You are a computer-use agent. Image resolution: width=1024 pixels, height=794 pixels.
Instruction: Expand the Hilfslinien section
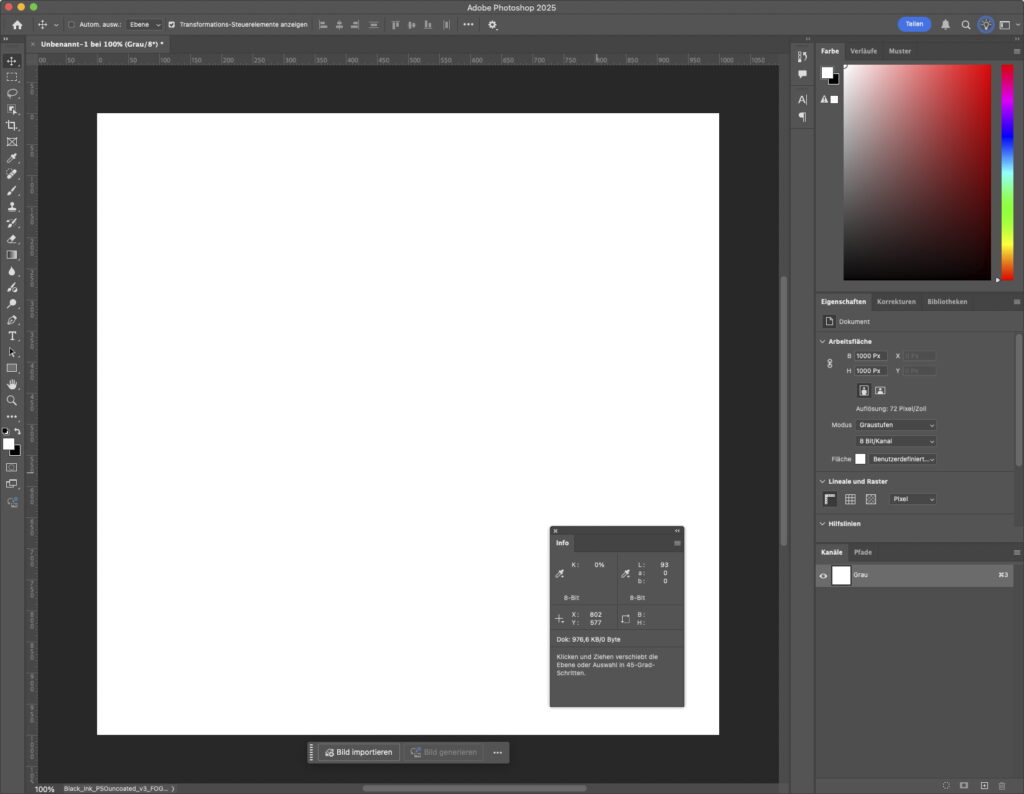(822, 524)
